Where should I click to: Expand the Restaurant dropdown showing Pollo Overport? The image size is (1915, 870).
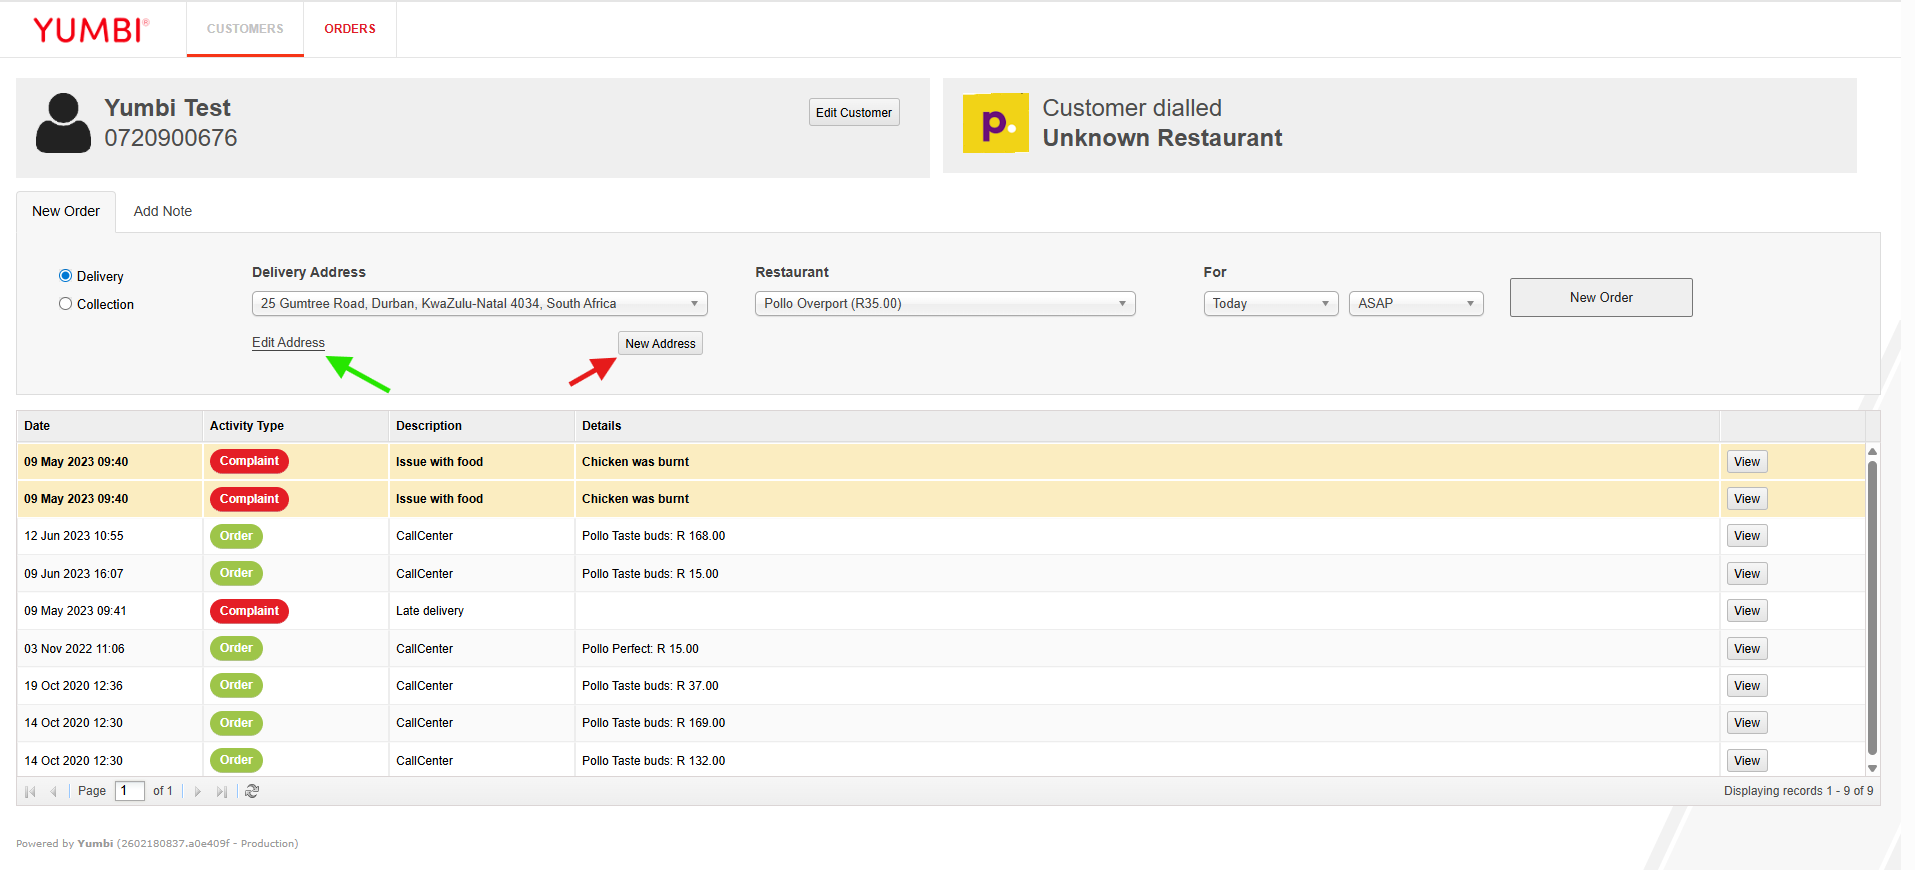[x=944, y=304]
